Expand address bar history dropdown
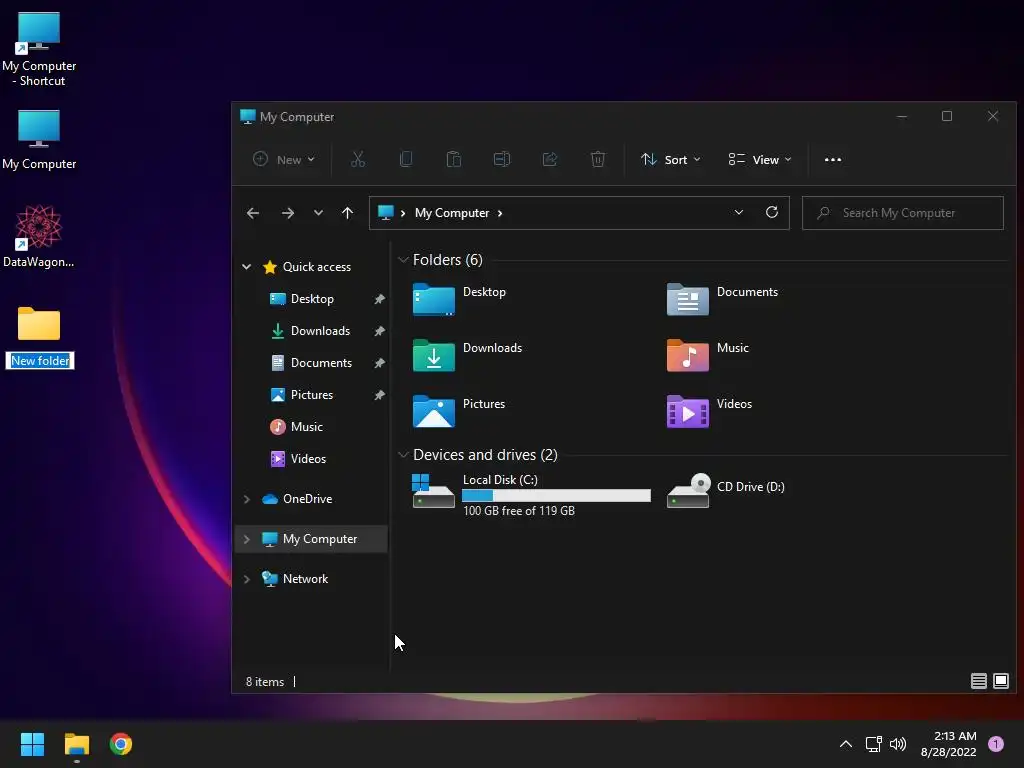Image resolution: width=1024 pixels, height=768 pixels. pos(739,212)
